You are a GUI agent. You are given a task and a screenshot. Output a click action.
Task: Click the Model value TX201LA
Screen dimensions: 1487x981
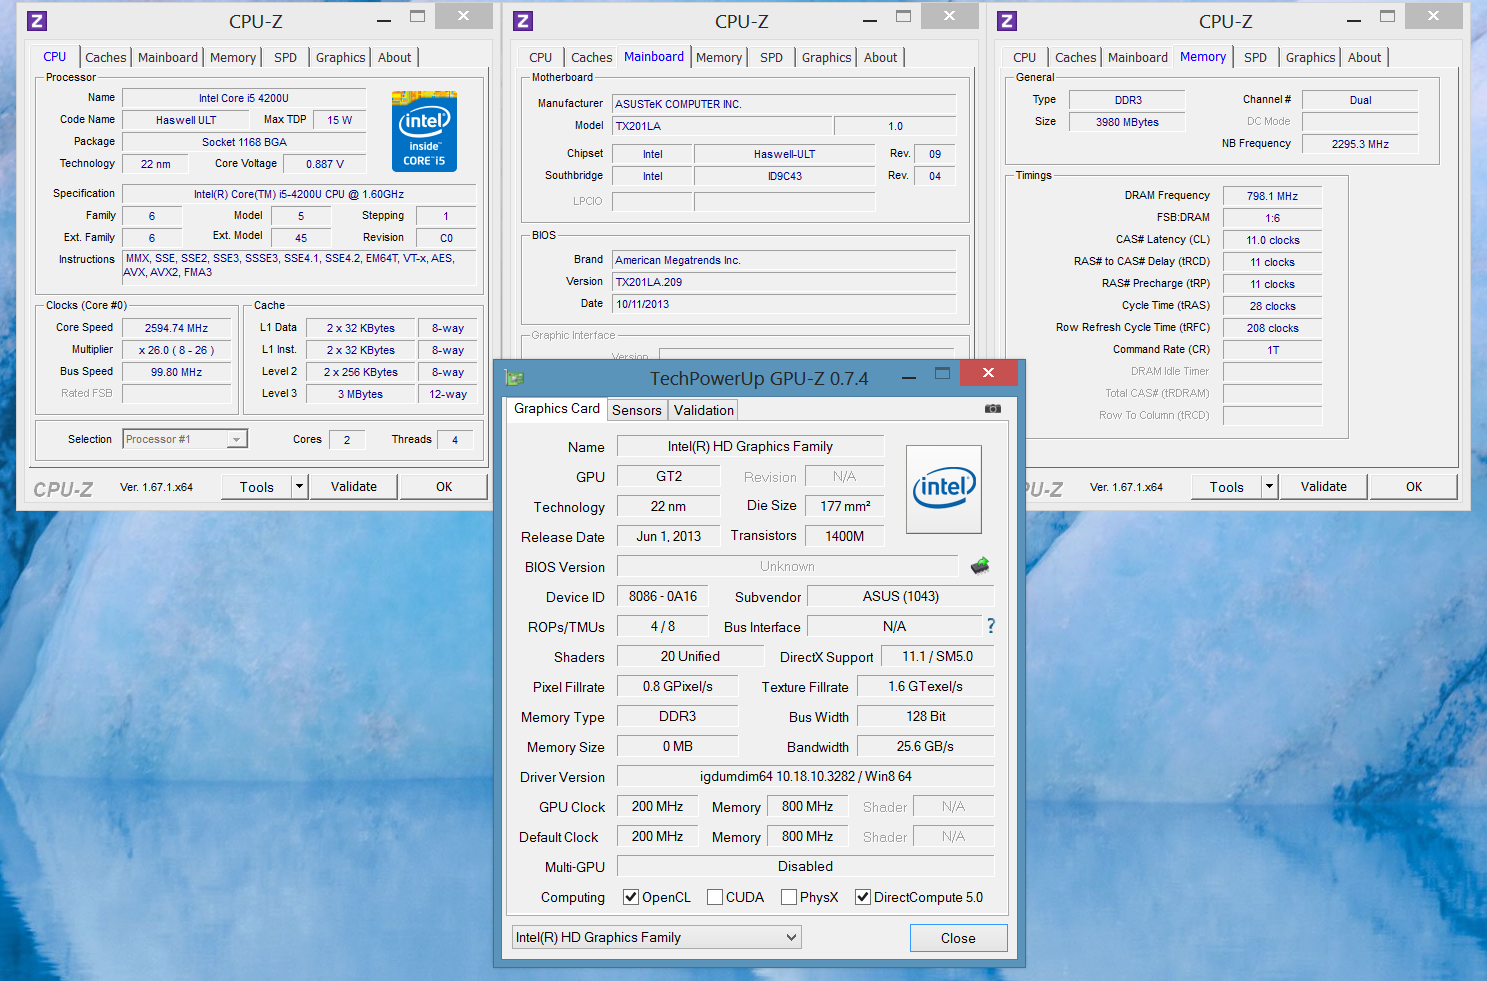[x=722, y=126]
